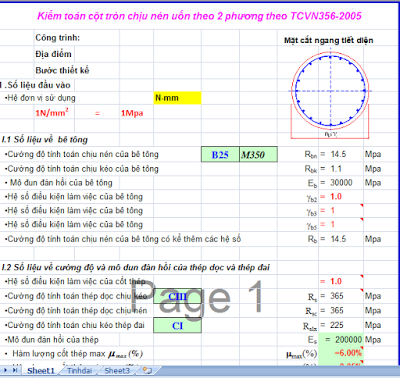The image size is (400, 378).
Task: Select the Rsc value 365
Action: pyautogui.click(x=337, y=311)
